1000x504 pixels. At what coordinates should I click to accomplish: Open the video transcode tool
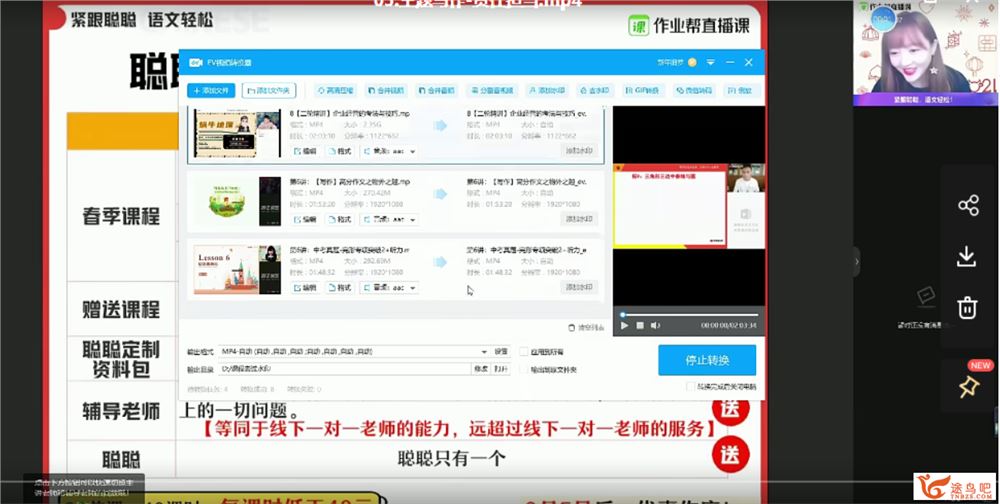pos(695,91)
